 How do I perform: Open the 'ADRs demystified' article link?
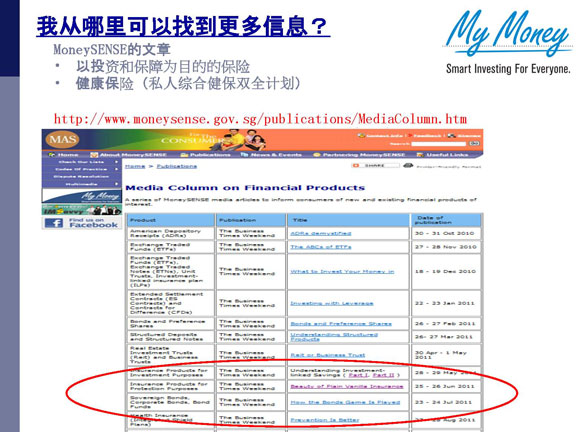pyautogui.click(x=321, y=233)
